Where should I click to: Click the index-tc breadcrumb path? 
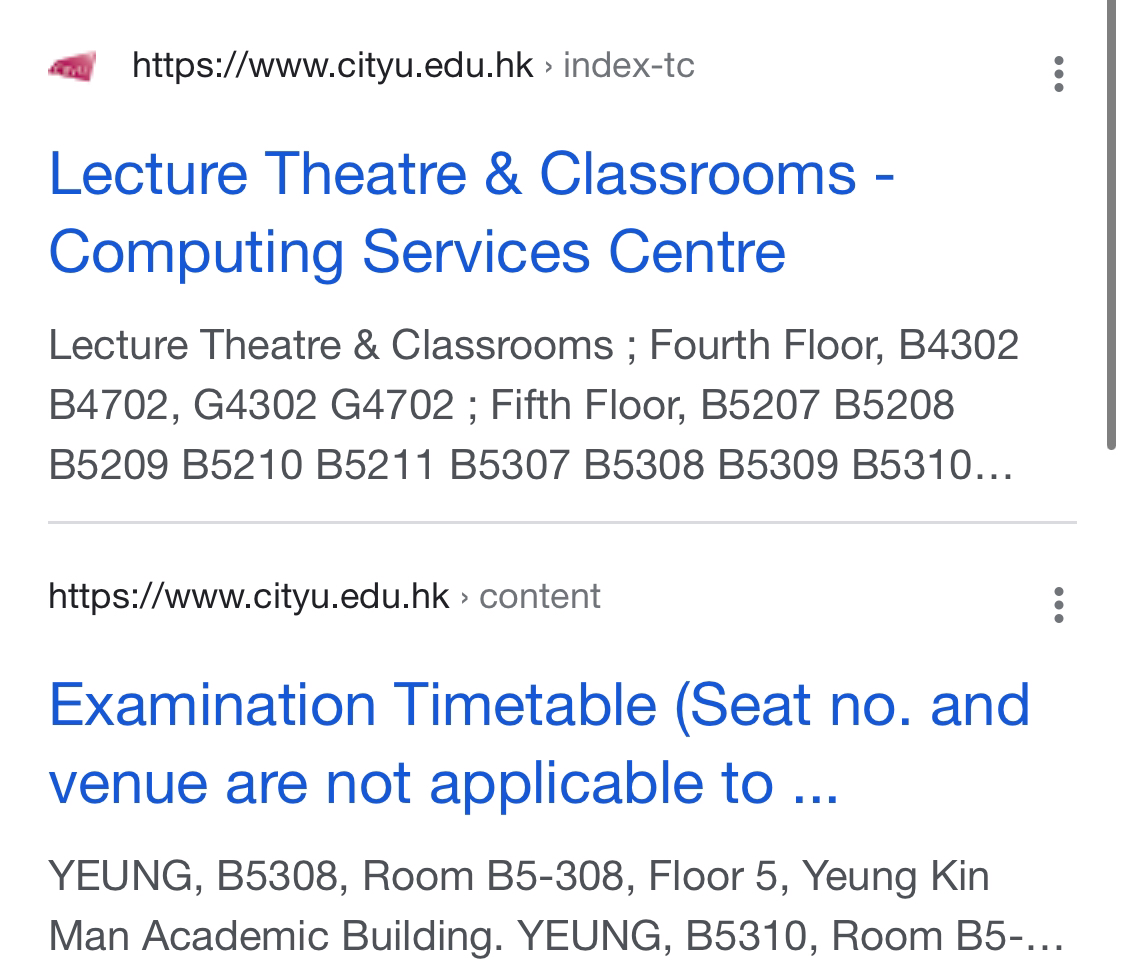click(629, 65)
